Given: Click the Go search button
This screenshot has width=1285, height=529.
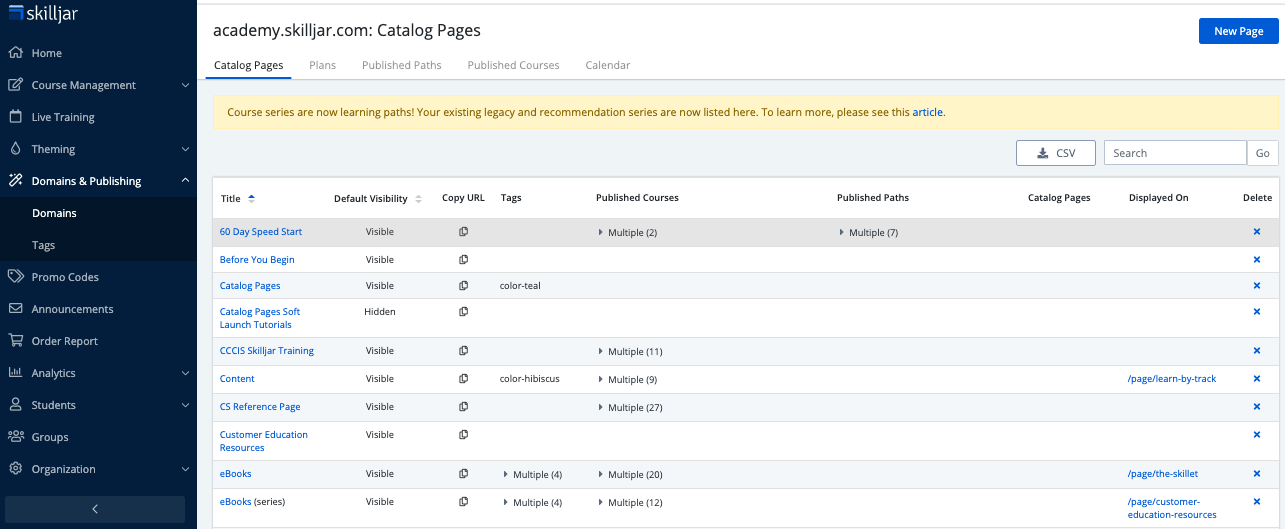Looking at the screenshot, I should tap(1262, 153).
